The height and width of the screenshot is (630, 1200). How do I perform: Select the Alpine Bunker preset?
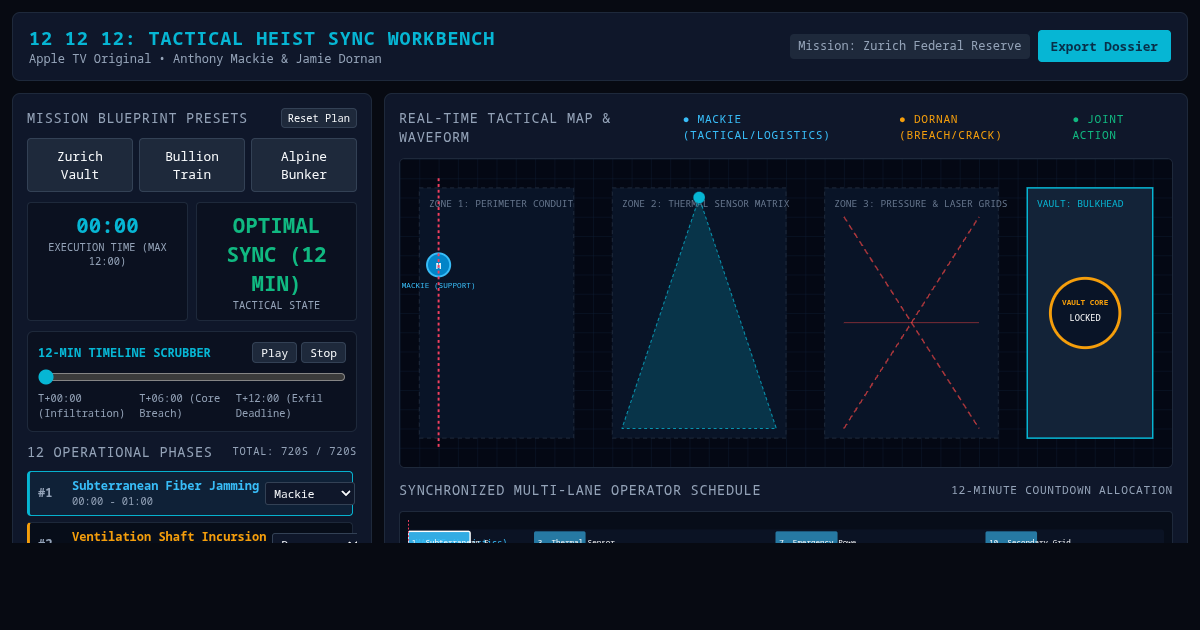[304, 165]
